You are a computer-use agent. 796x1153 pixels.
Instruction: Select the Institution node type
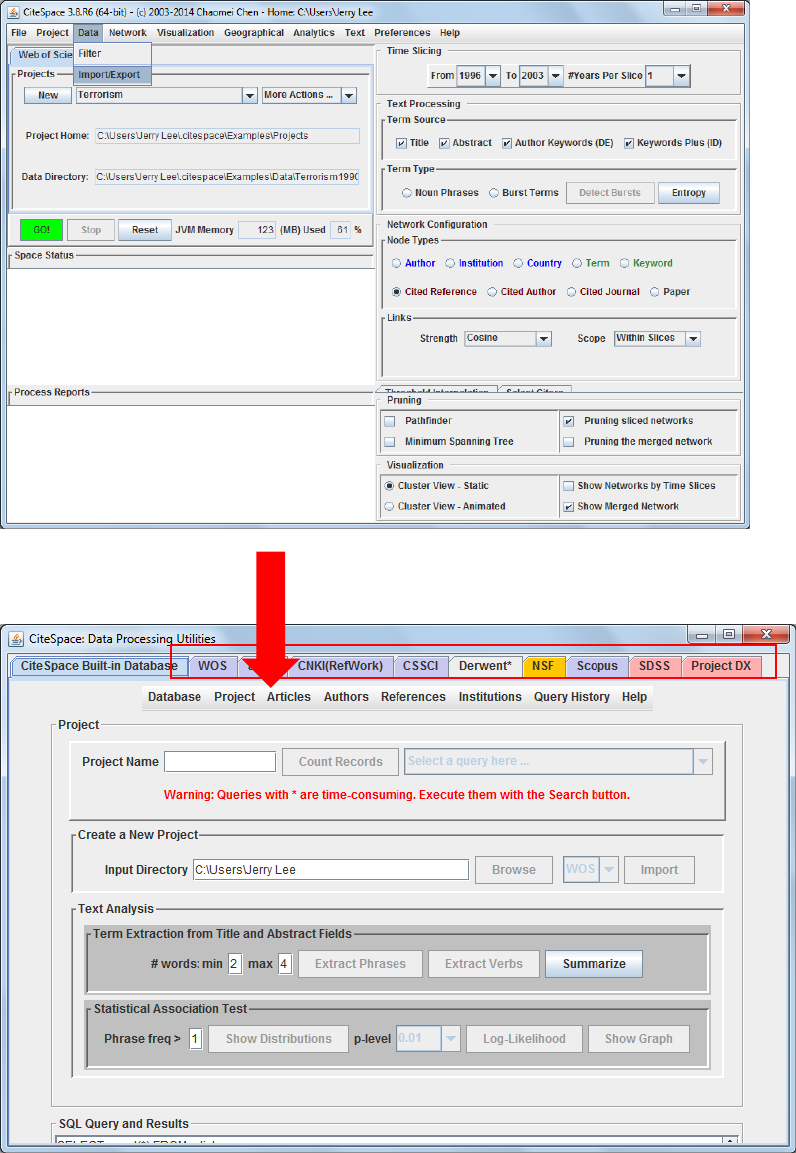click(451, 263)
